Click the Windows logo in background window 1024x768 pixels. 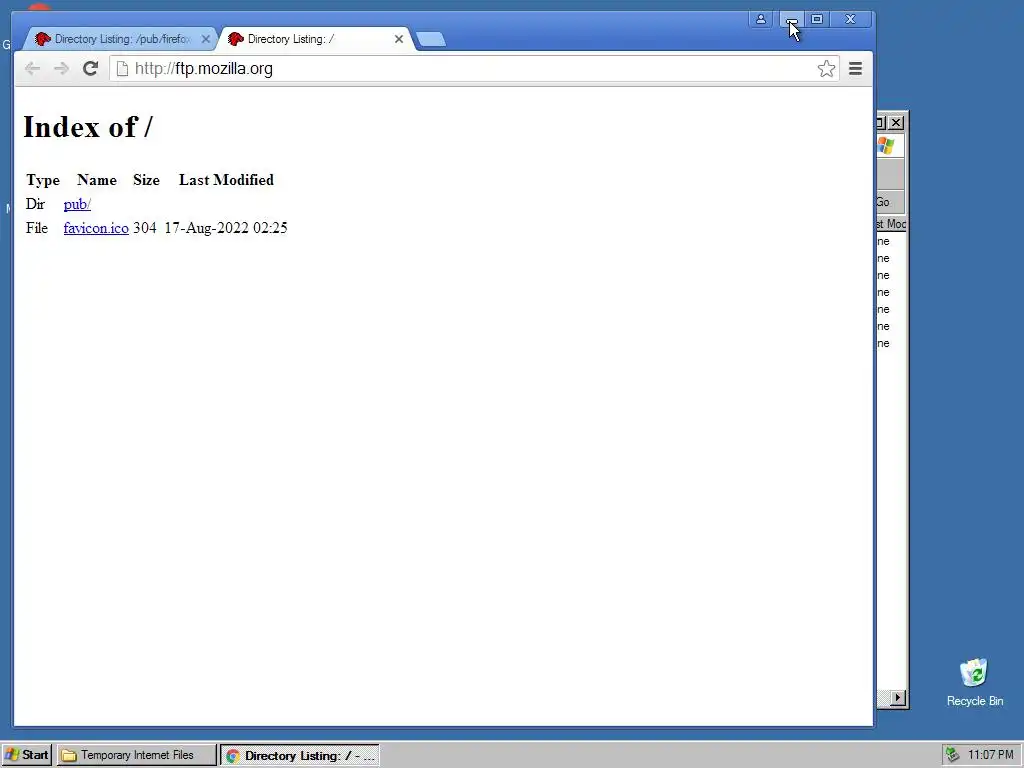pos(887,146)
